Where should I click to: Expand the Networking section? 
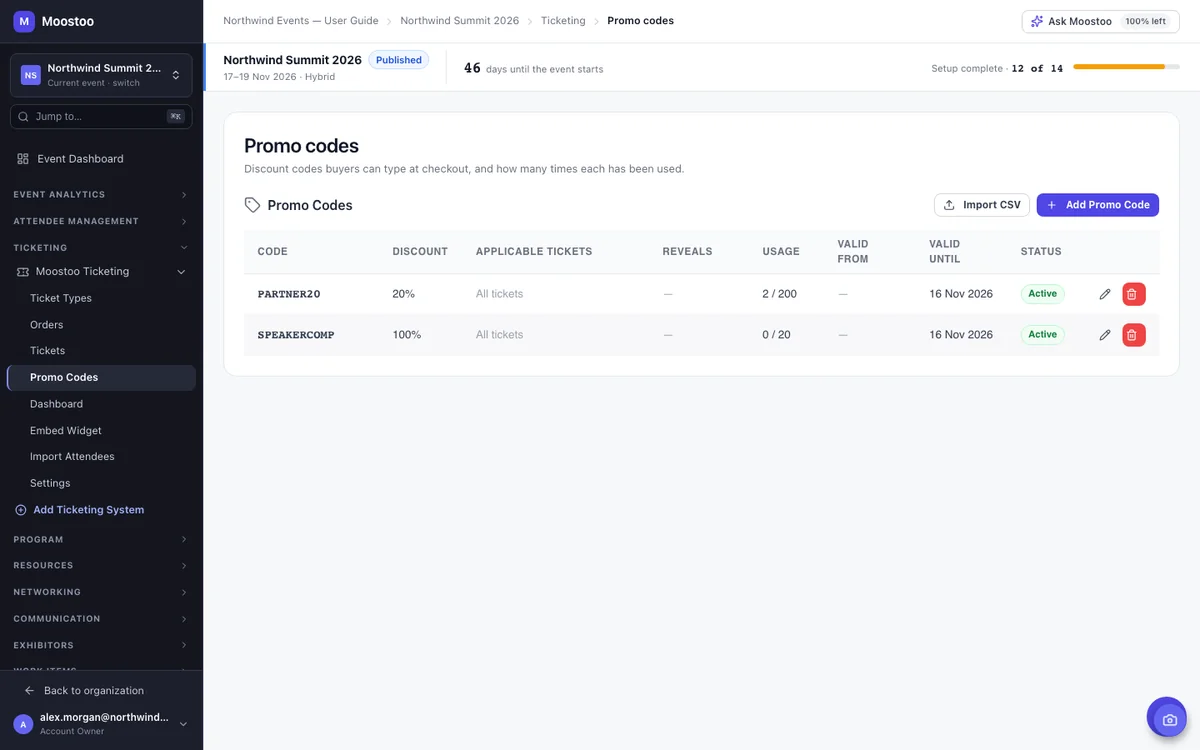tap(101, 592)
